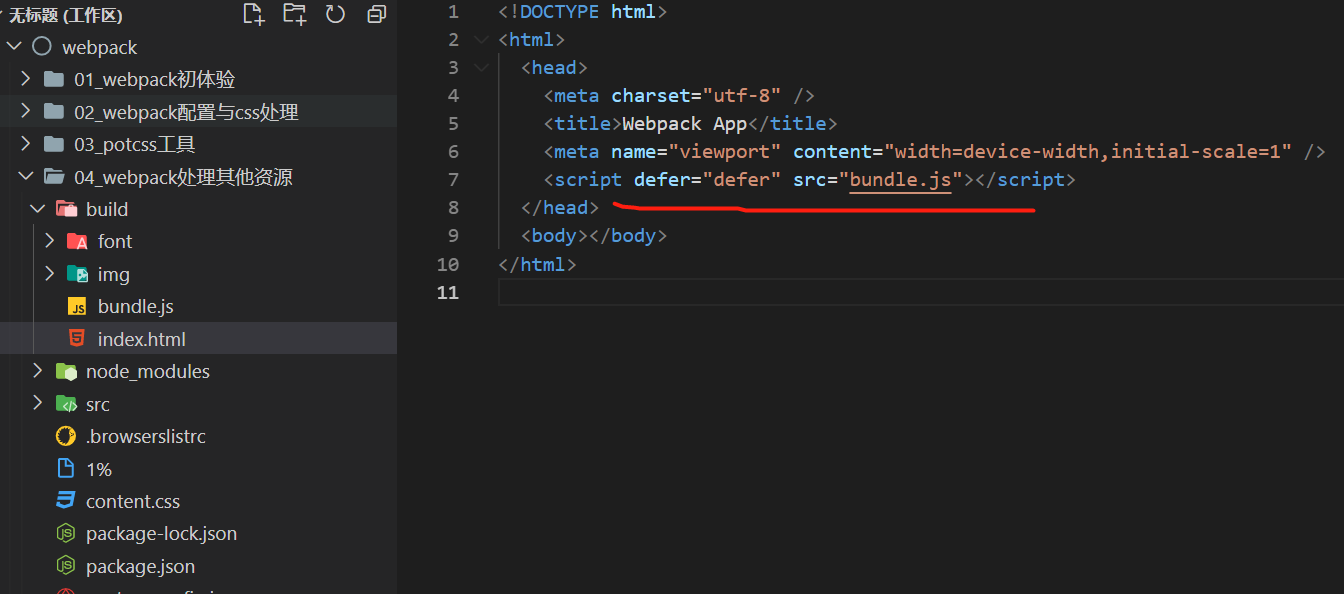
Task: Click the font folder icon
Action: point(78,241)
